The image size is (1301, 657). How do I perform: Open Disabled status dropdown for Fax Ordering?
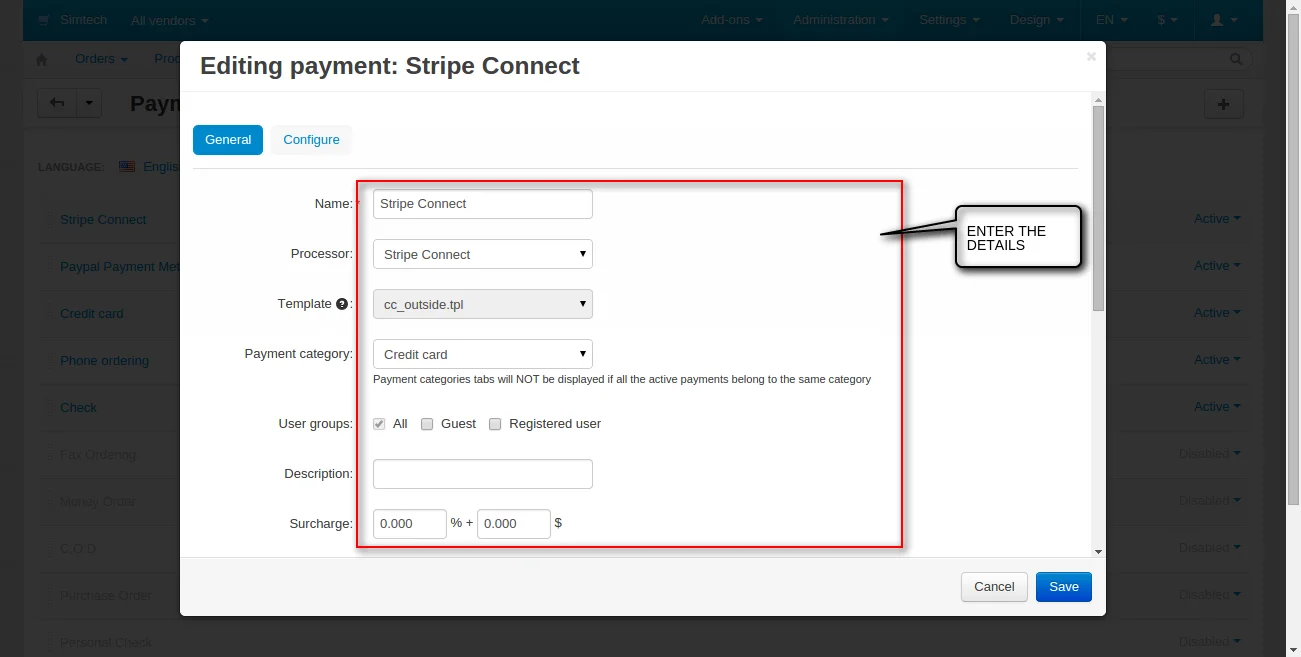point(1210,454)
